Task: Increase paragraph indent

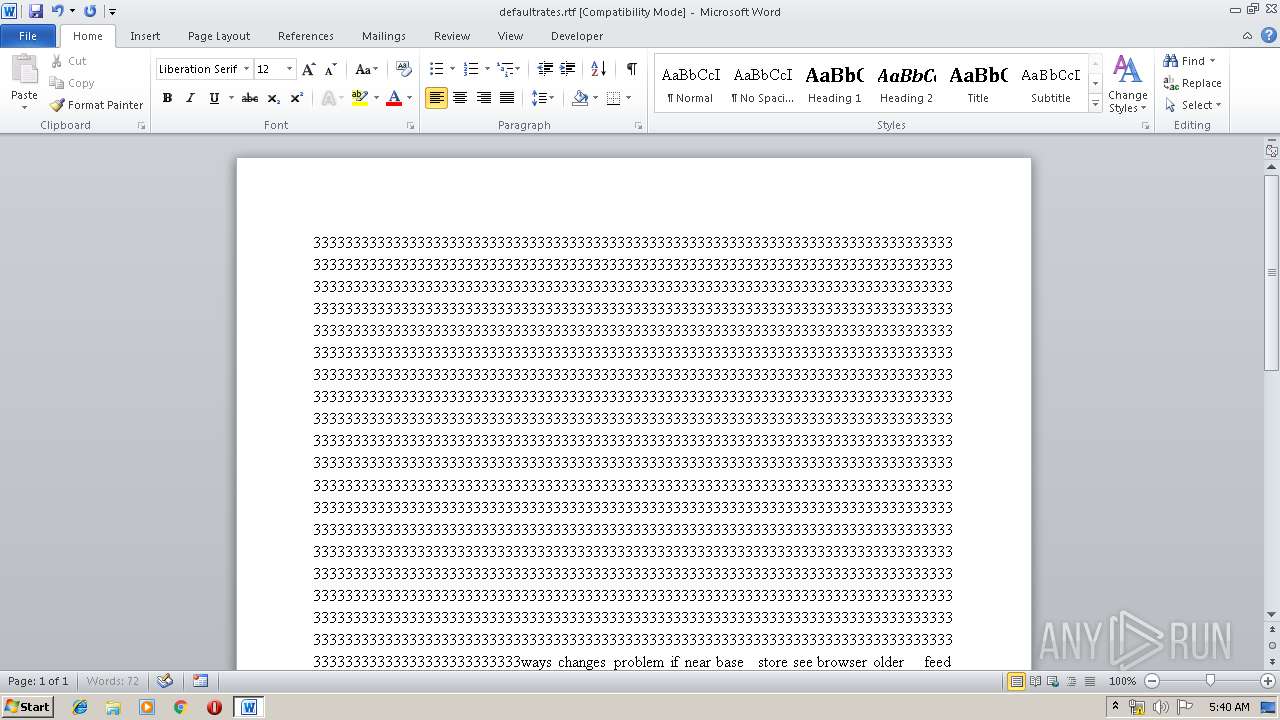Action: 568,69
